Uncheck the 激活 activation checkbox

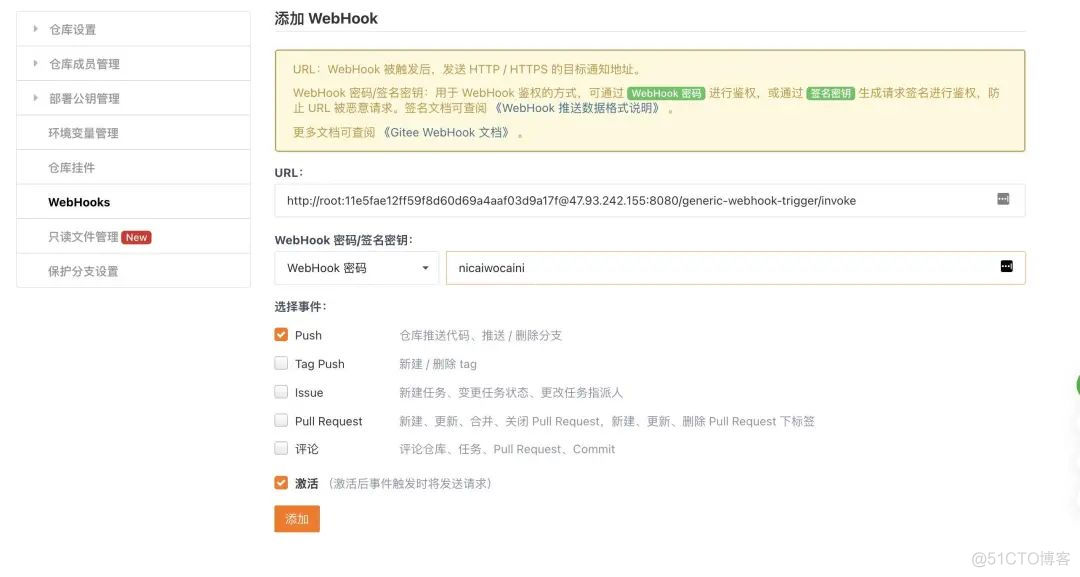click(x=281, y=482)
